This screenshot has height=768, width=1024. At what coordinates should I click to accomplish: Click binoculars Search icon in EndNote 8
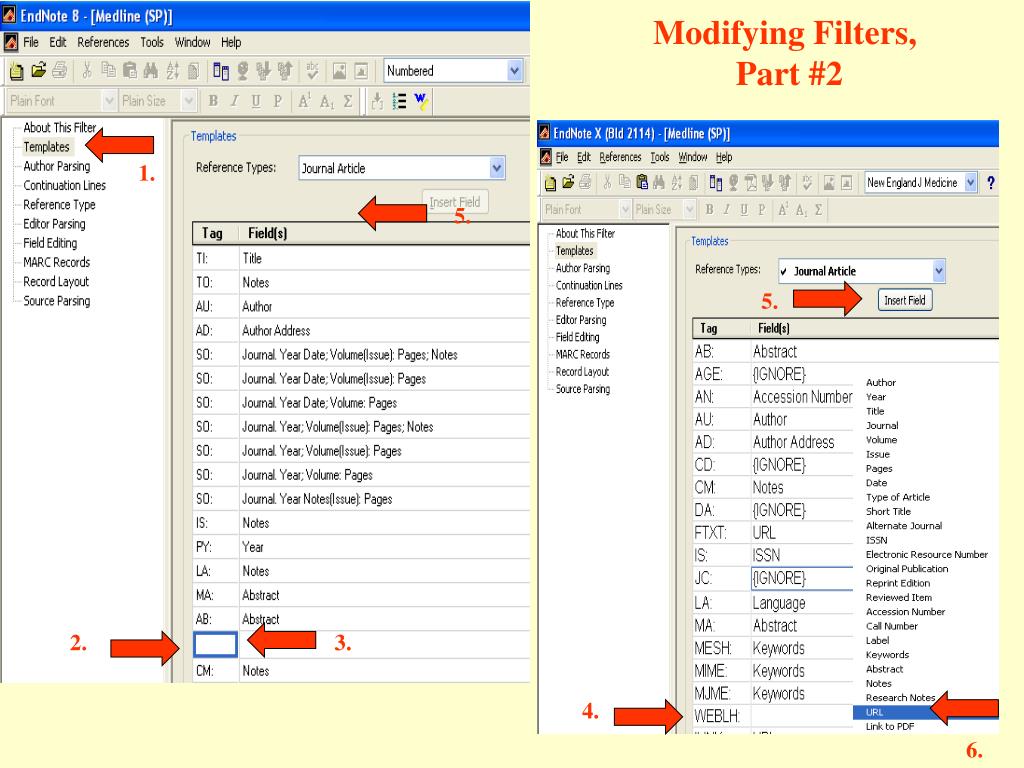pos(151,70)
